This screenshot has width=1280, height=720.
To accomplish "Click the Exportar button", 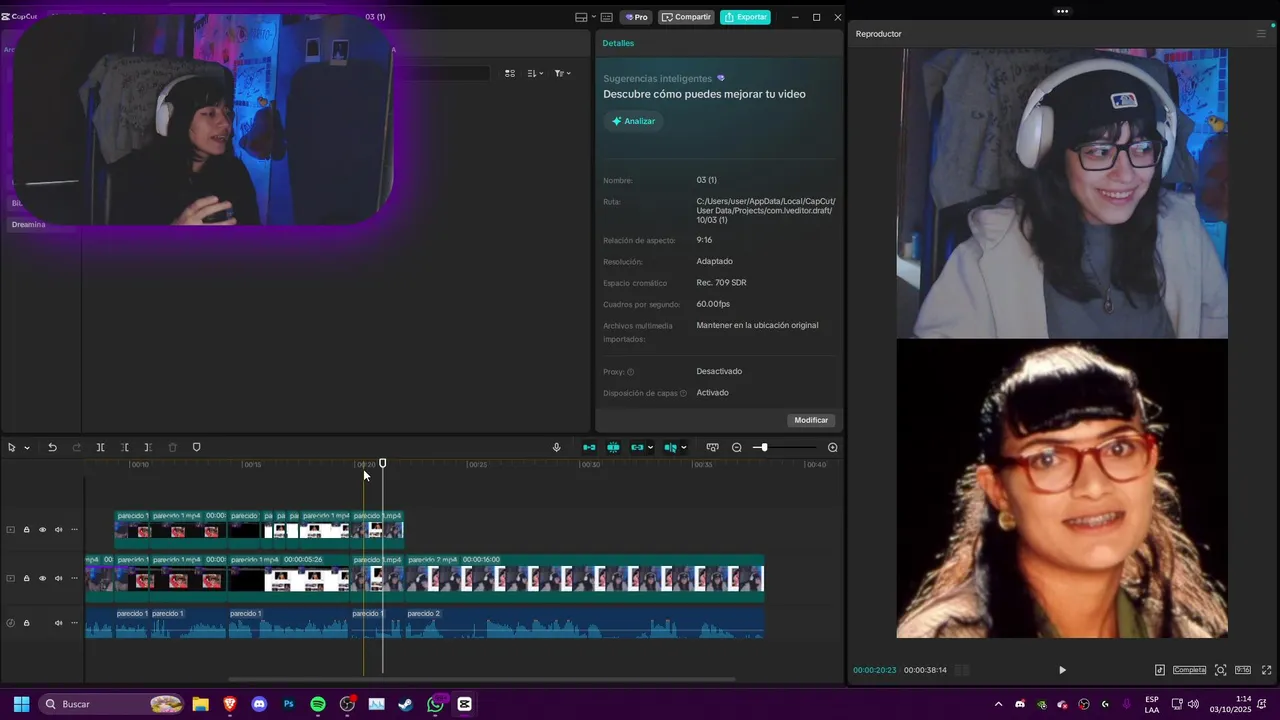I will (x=746, y=17).
